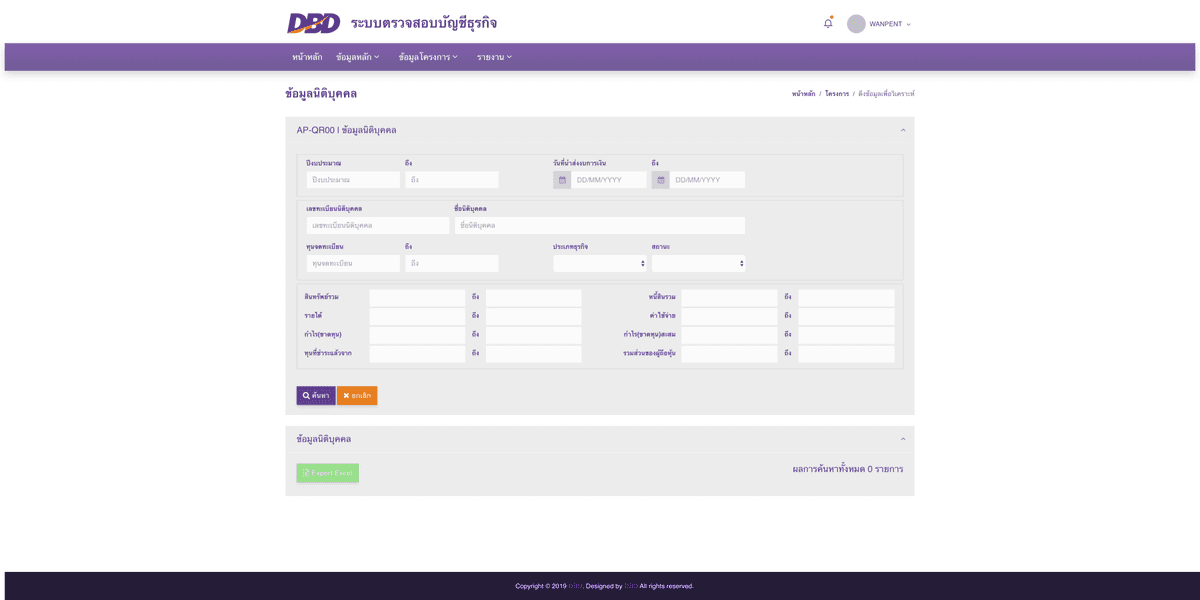Click the Export Excel button
Viewport: 1200px width, 600px height.
(328, 473)
